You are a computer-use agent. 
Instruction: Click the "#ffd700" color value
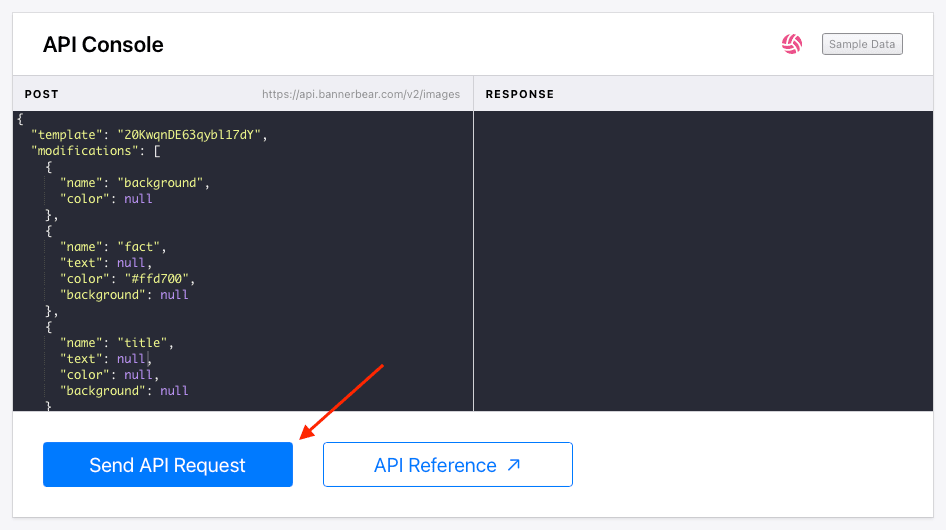tap(157, 278)
